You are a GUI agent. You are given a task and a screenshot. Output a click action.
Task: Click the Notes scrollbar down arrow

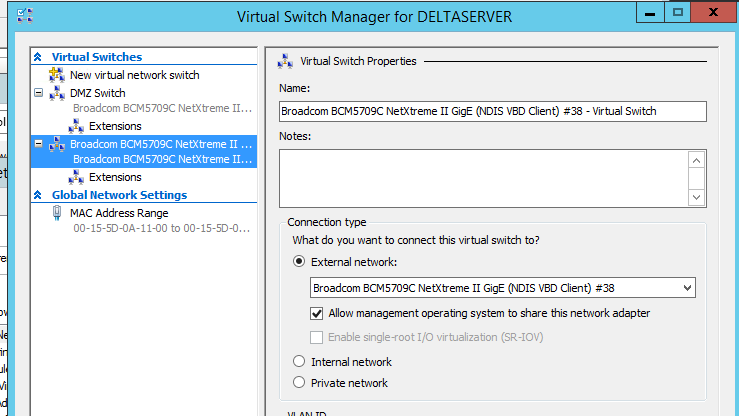point(697,197)
